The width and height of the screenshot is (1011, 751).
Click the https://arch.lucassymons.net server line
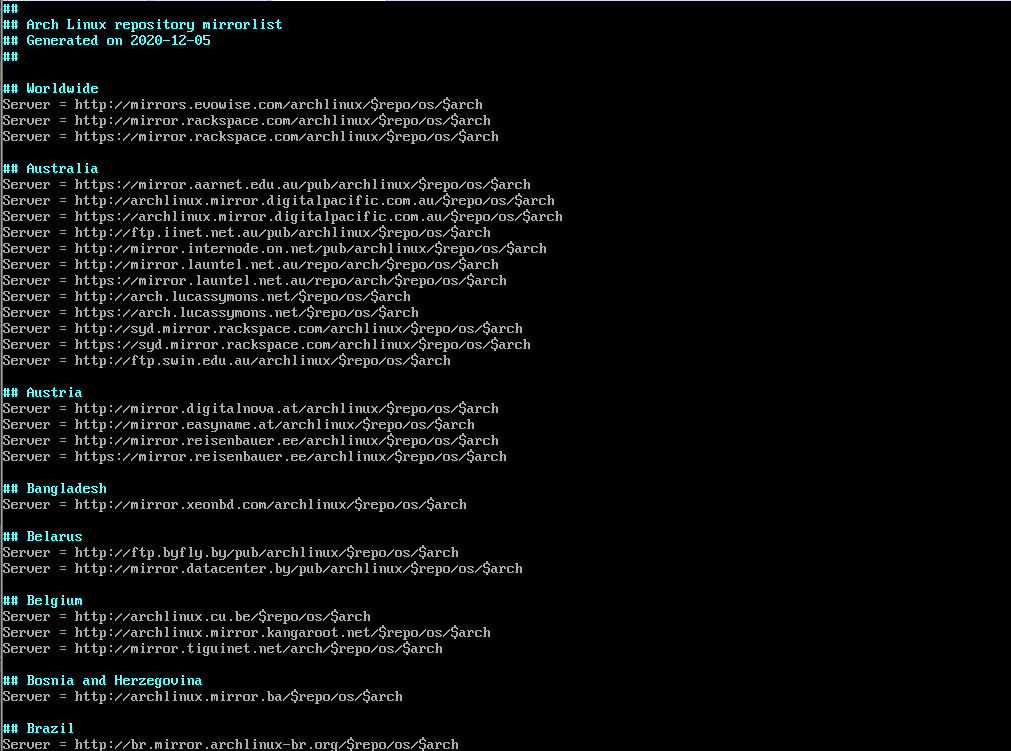pos(210,313)
